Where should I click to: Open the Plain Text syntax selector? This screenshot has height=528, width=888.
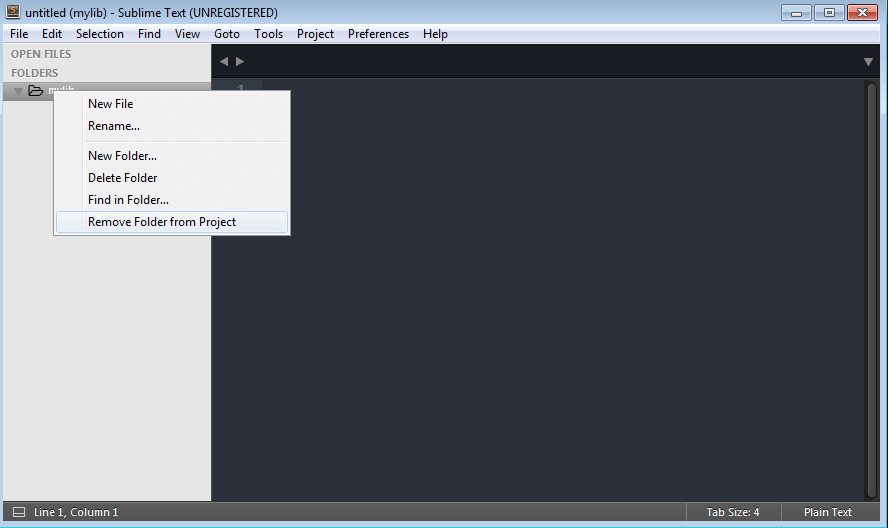pyautogui.click(x=827, y=512)
